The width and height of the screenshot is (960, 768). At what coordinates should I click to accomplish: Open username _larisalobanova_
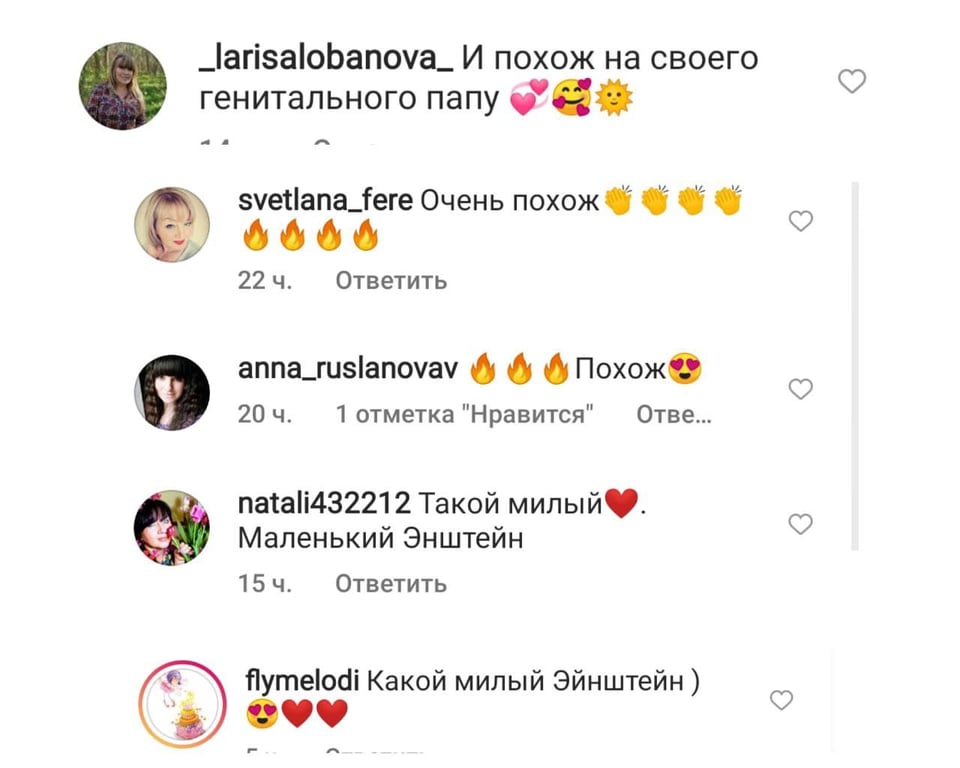(x=326, y=59)
